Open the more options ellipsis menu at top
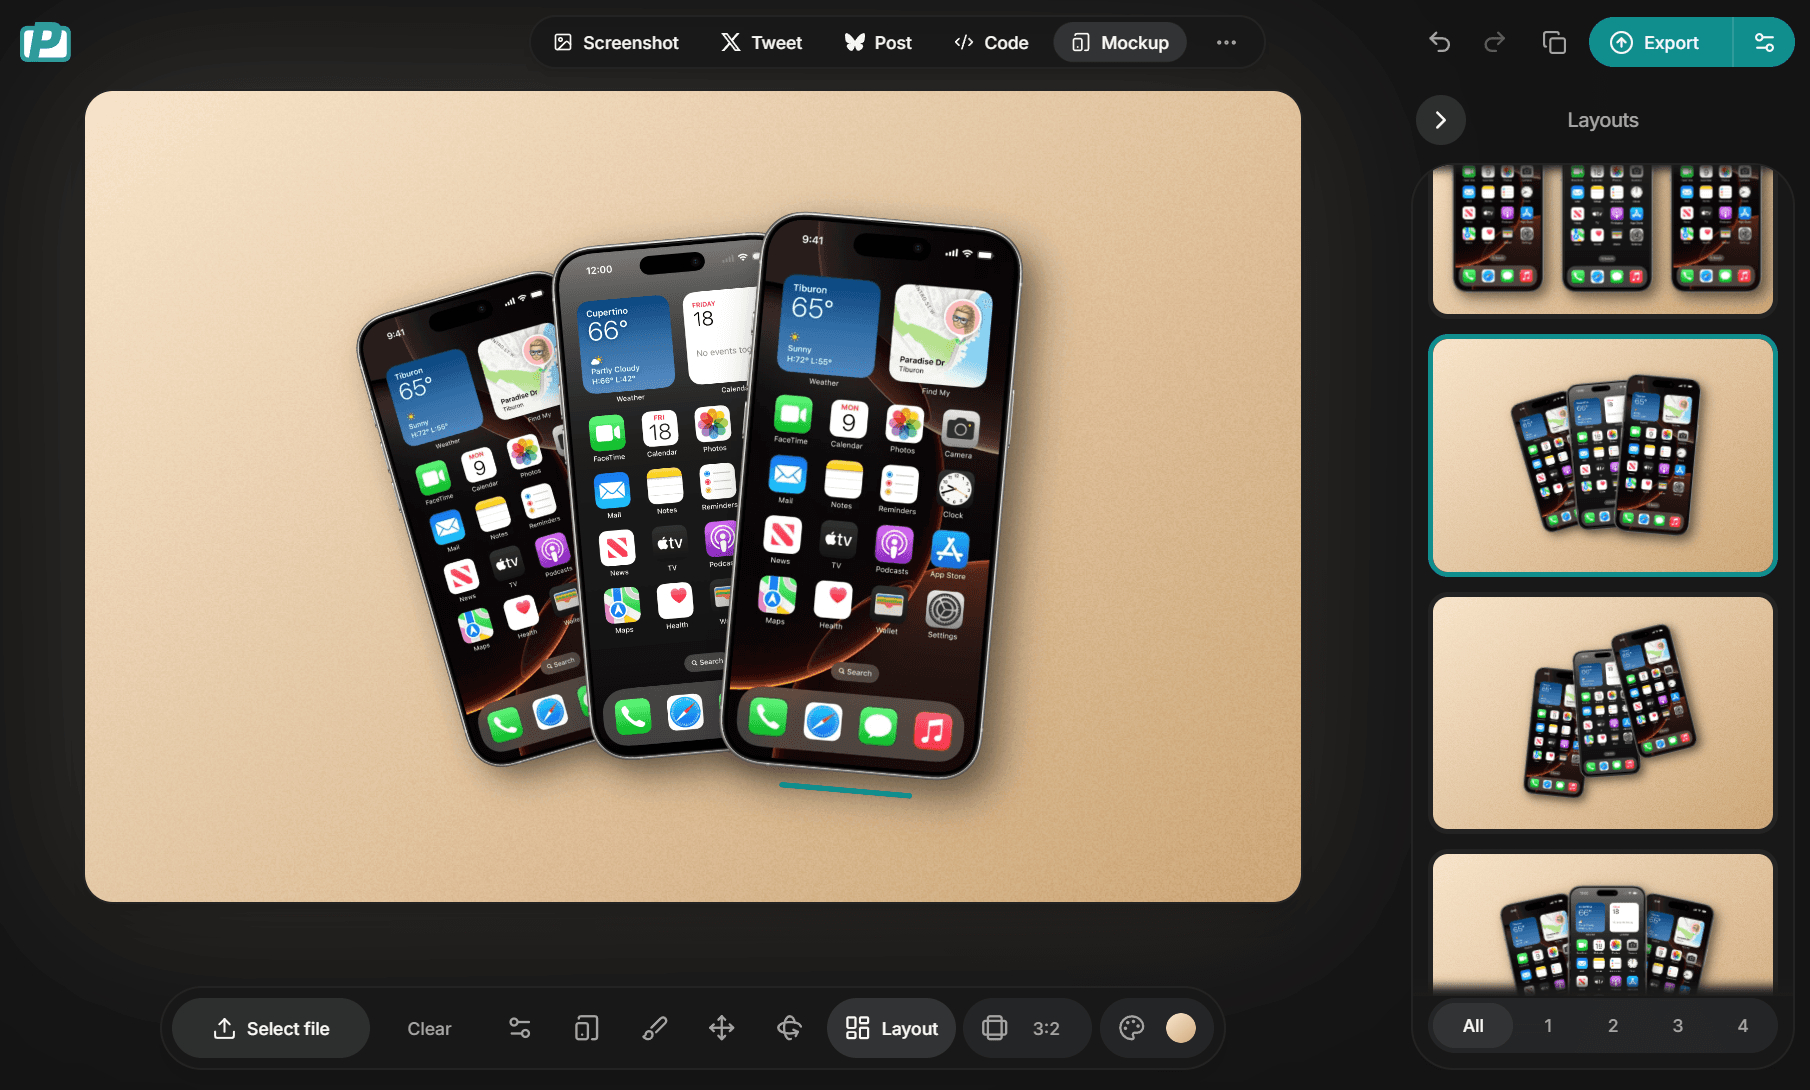 coord(1226,42)
